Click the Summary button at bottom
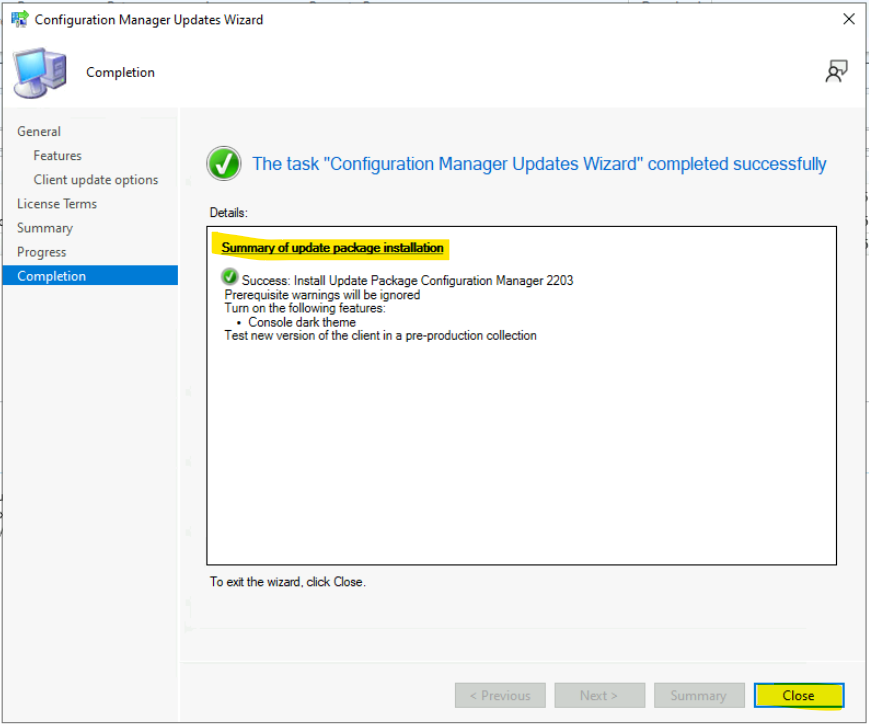Screen dimensions: 869x727 click(699, 697)
